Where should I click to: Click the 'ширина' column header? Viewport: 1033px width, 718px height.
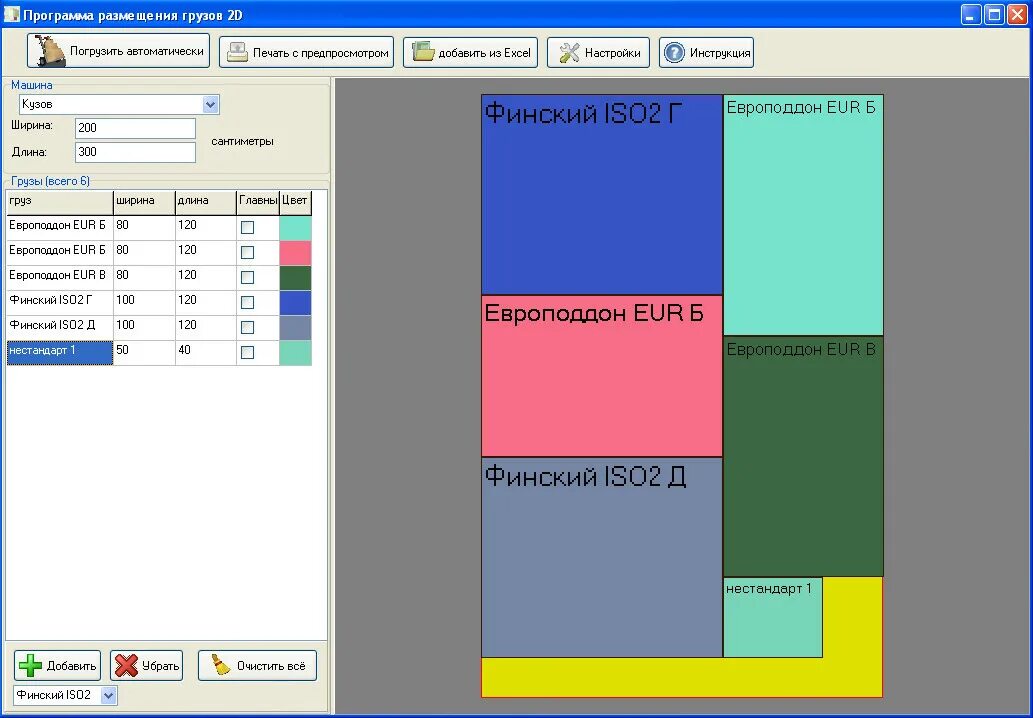(x=144, y=202)
